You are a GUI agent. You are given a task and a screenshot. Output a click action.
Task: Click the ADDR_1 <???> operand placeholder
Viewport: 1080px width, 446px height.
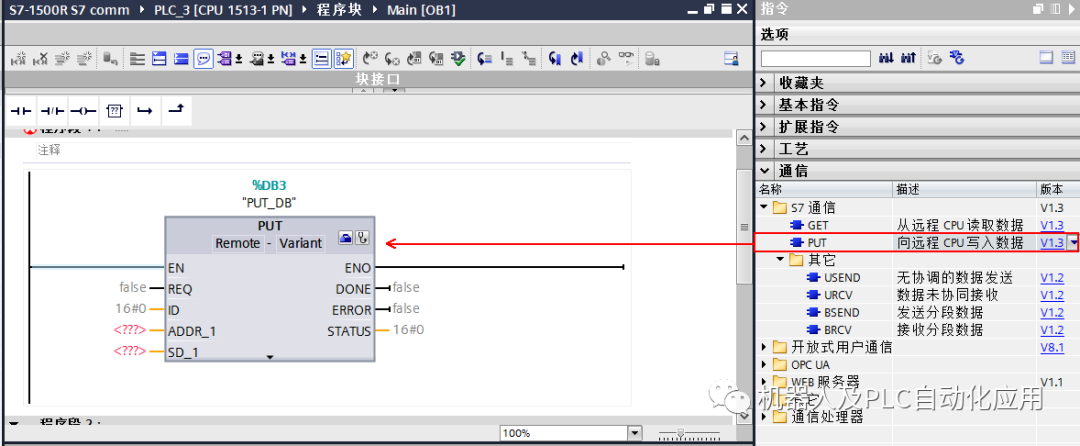click(130, 330)
